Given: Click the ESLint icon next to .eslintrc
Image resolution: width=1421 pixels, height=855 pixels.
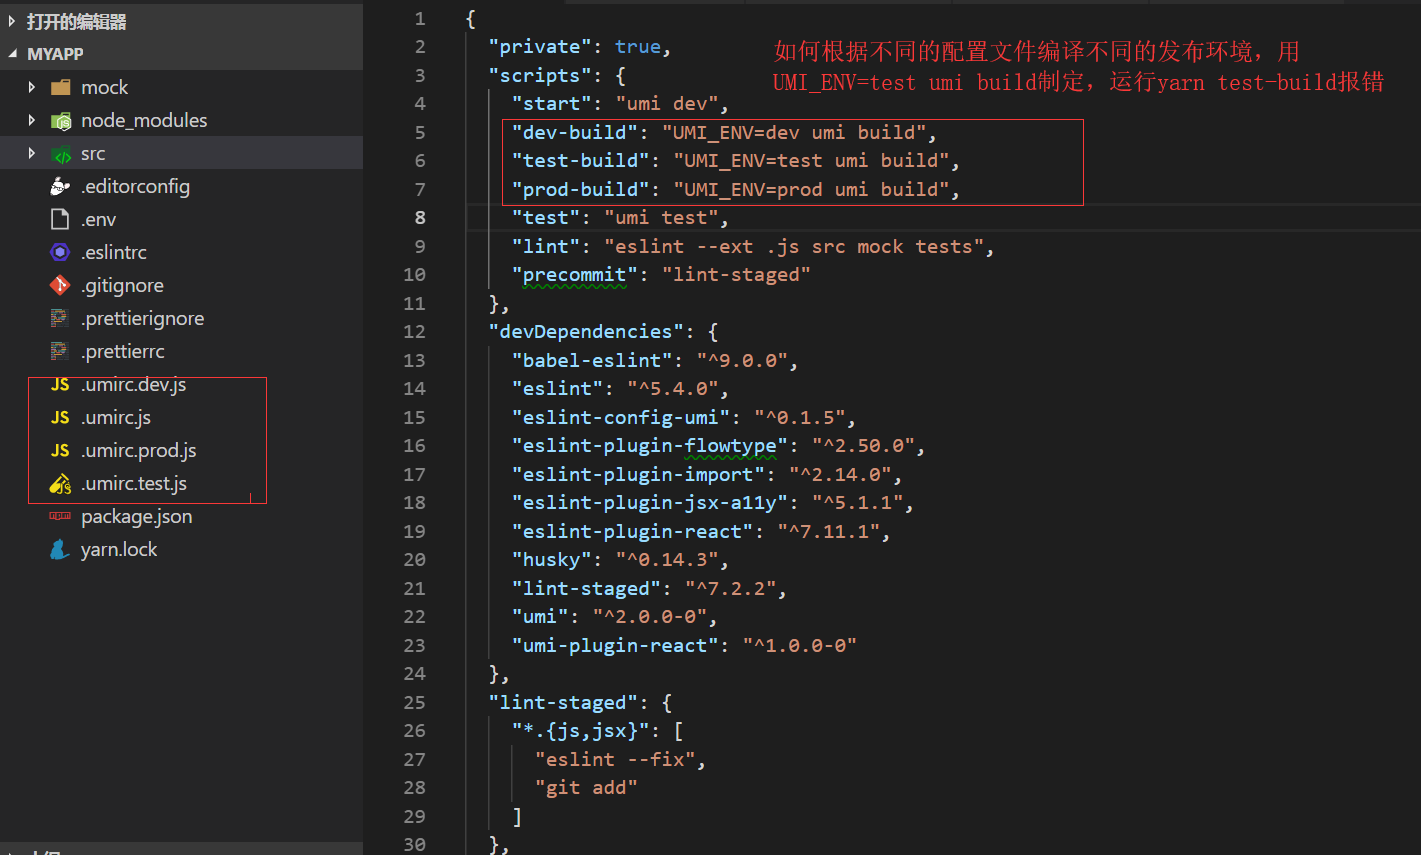Looking at the screenshot, I should tap(61, 252).
